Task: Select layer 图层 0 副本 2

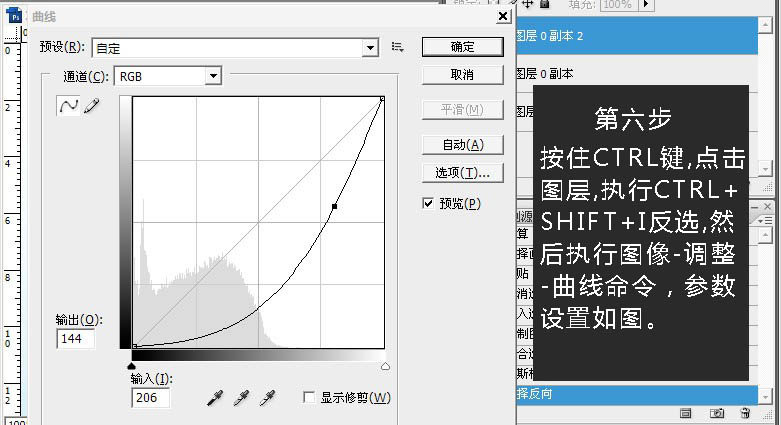Action: [637, 36]
